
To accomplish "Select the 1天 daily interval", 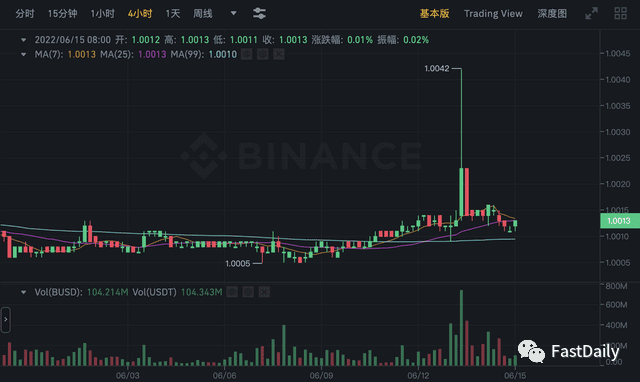I will (173, 13).
